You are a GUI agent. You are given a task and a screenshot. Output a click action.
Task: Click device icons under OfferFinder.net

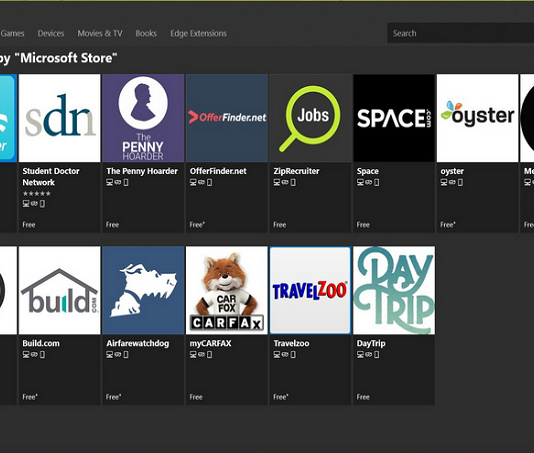201,183
